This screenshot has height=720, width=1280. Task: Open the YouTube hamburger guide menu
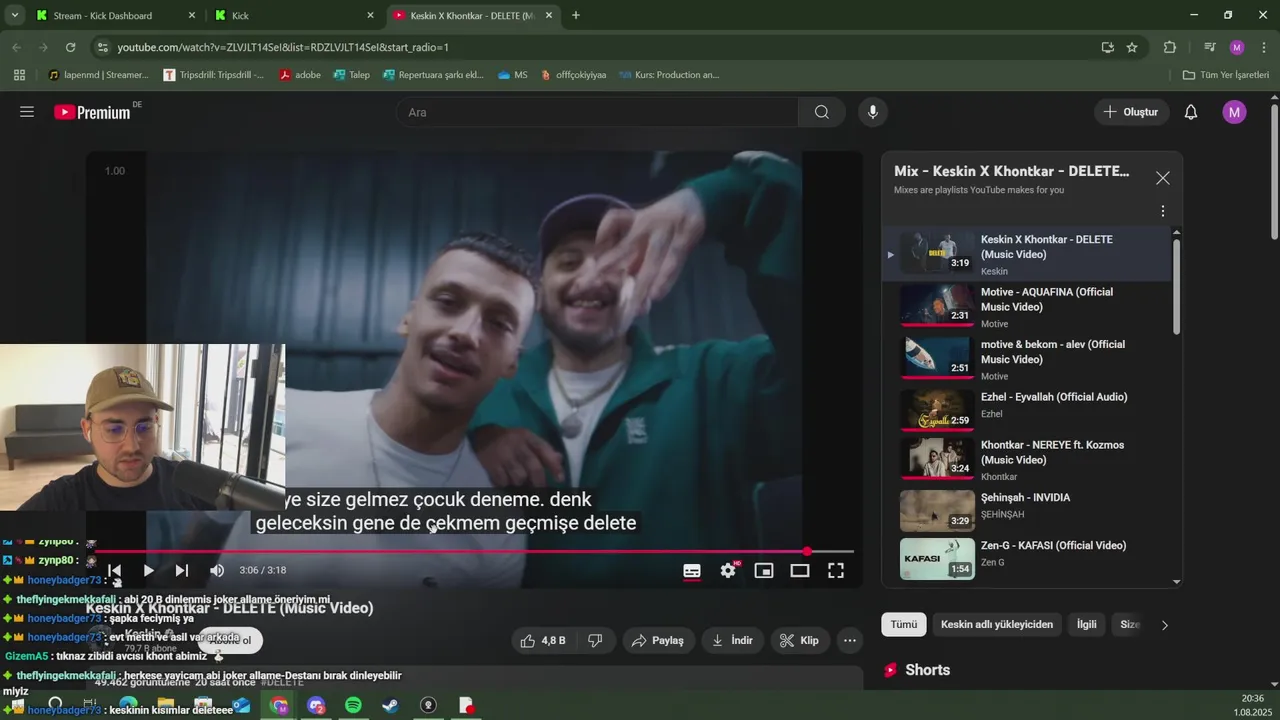pos(27,112)
